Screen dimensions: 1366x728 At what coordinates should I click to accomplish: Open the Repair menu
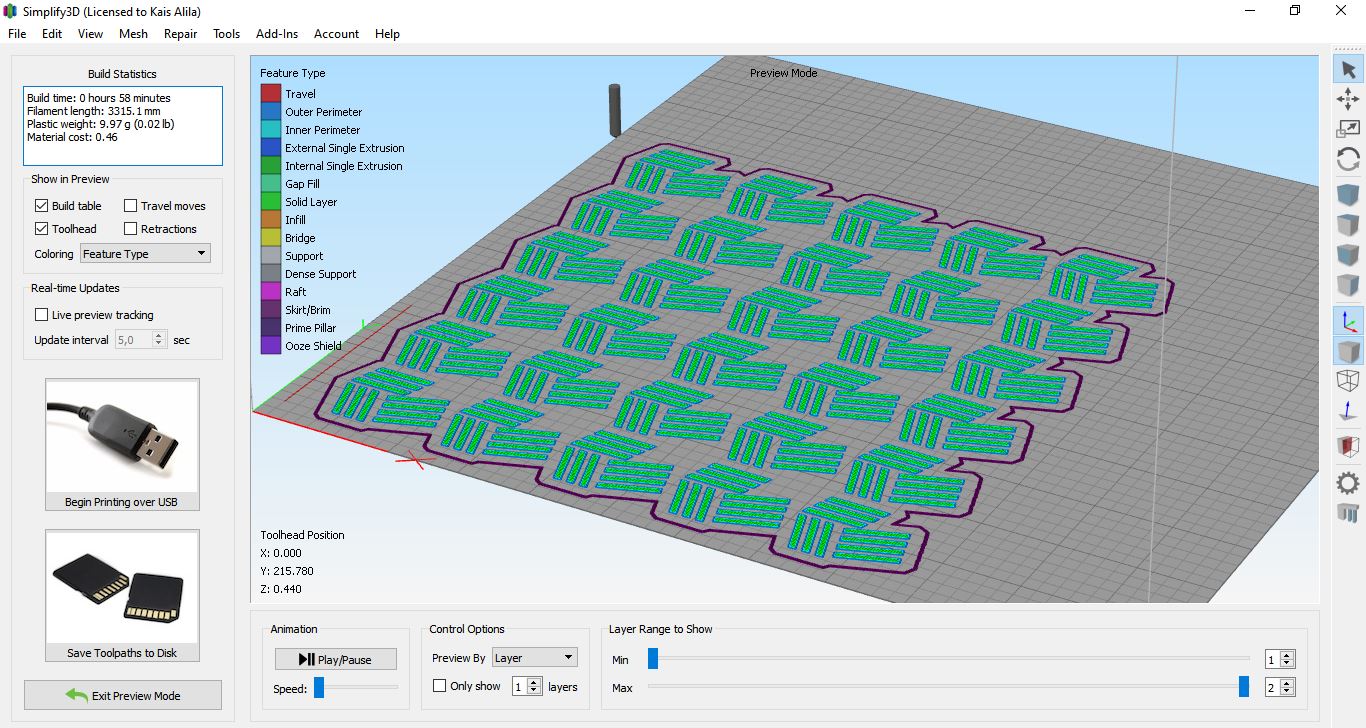coord(181,34)
